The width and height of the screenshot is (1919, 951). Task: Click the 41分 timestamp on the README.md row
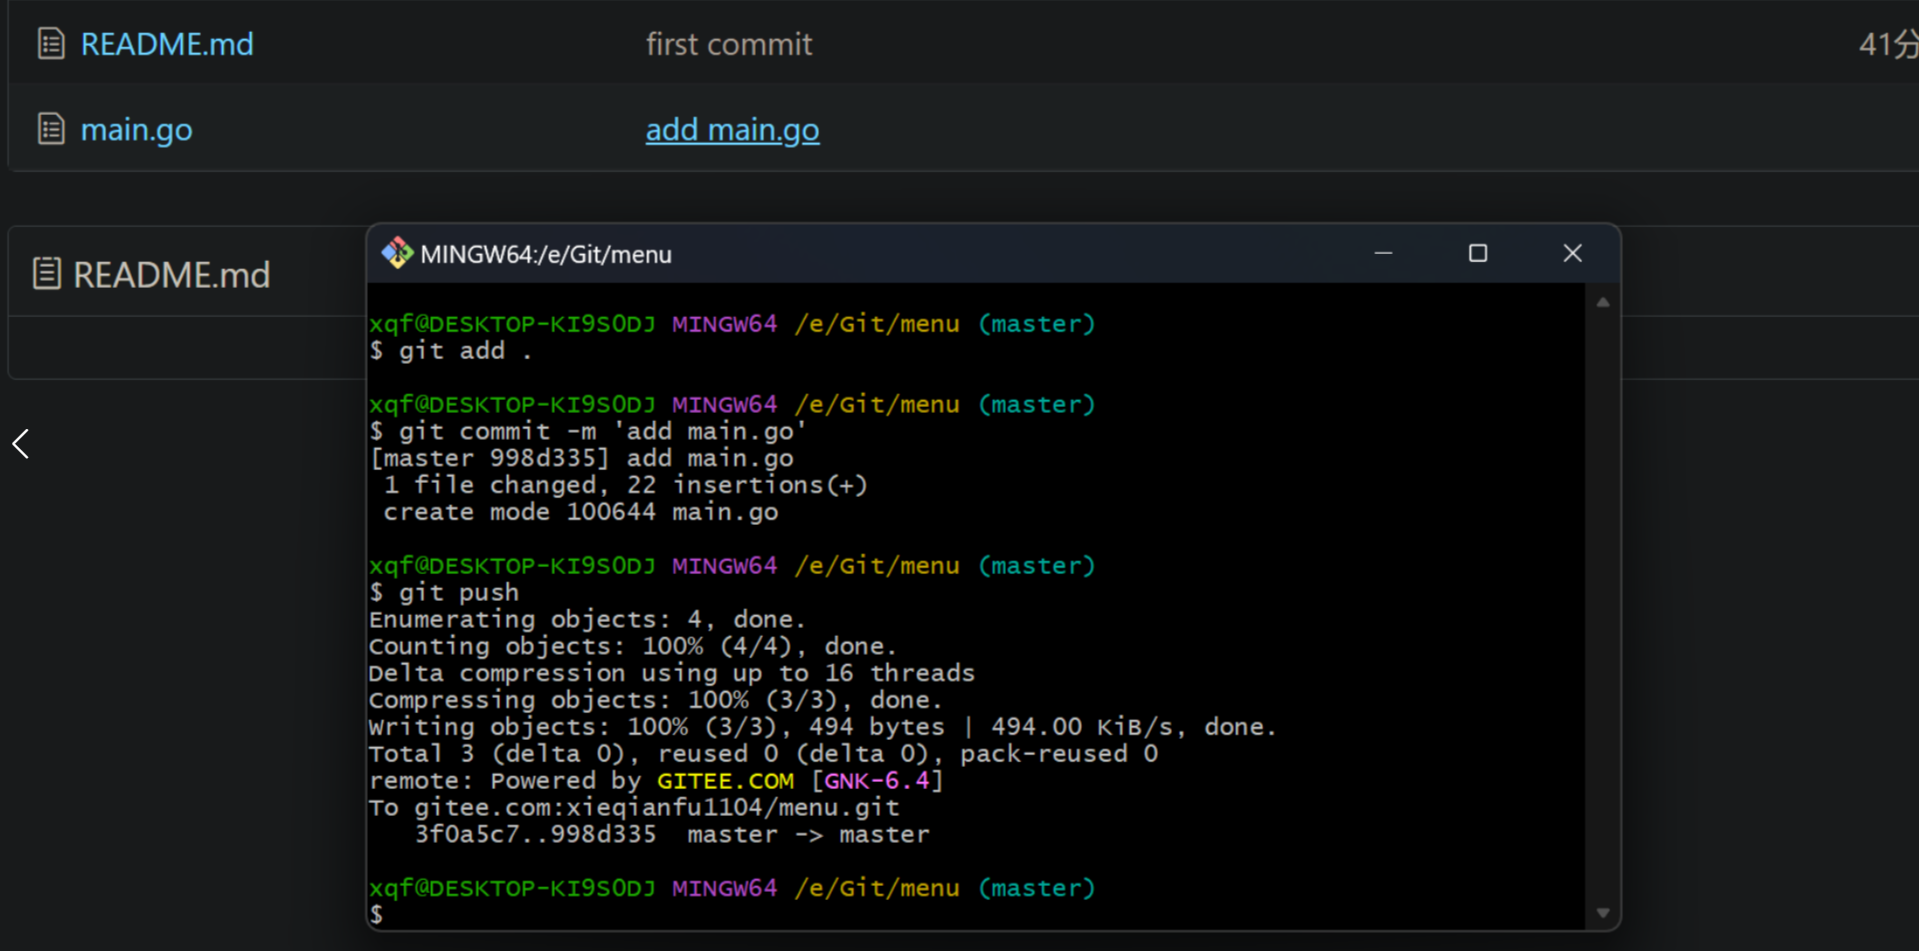pyautogui.click(x=1887, y=44)
